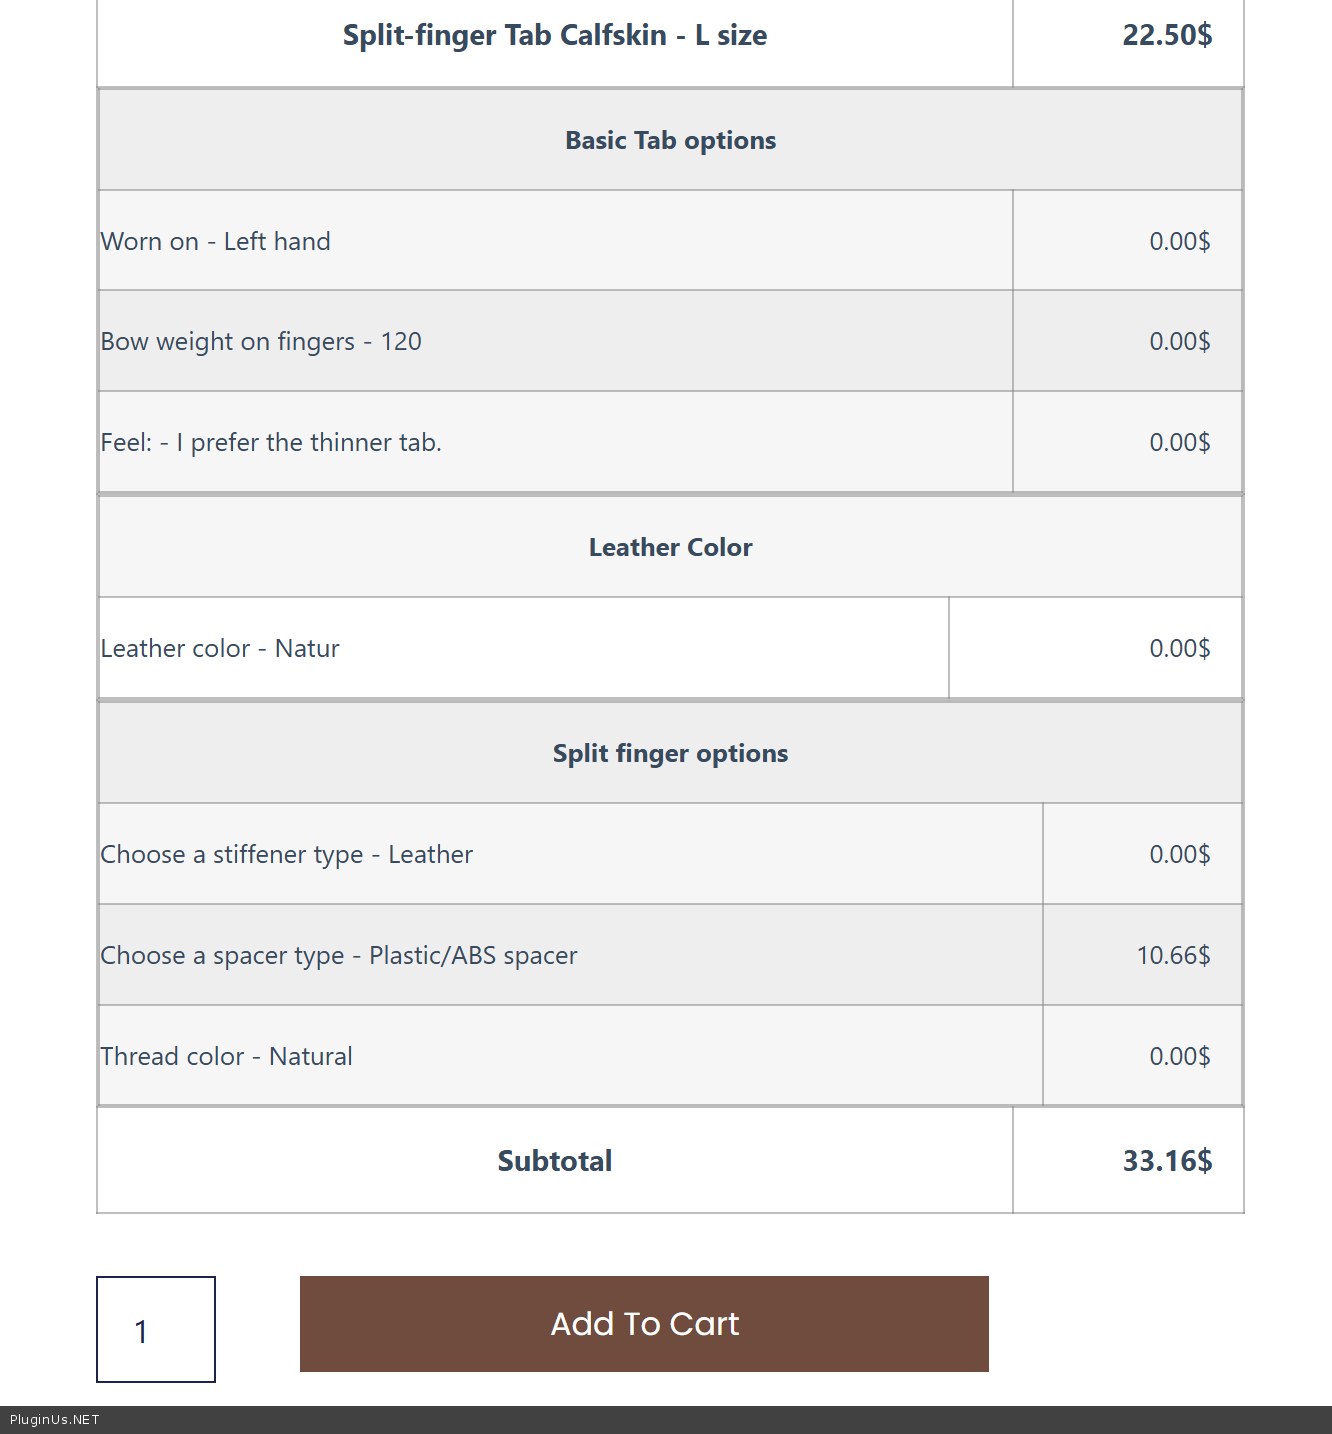This screenshot has width=1332, height=1434.
Task: Click the Split-finger Tab Calfskin title
Action: coord(555,36)
